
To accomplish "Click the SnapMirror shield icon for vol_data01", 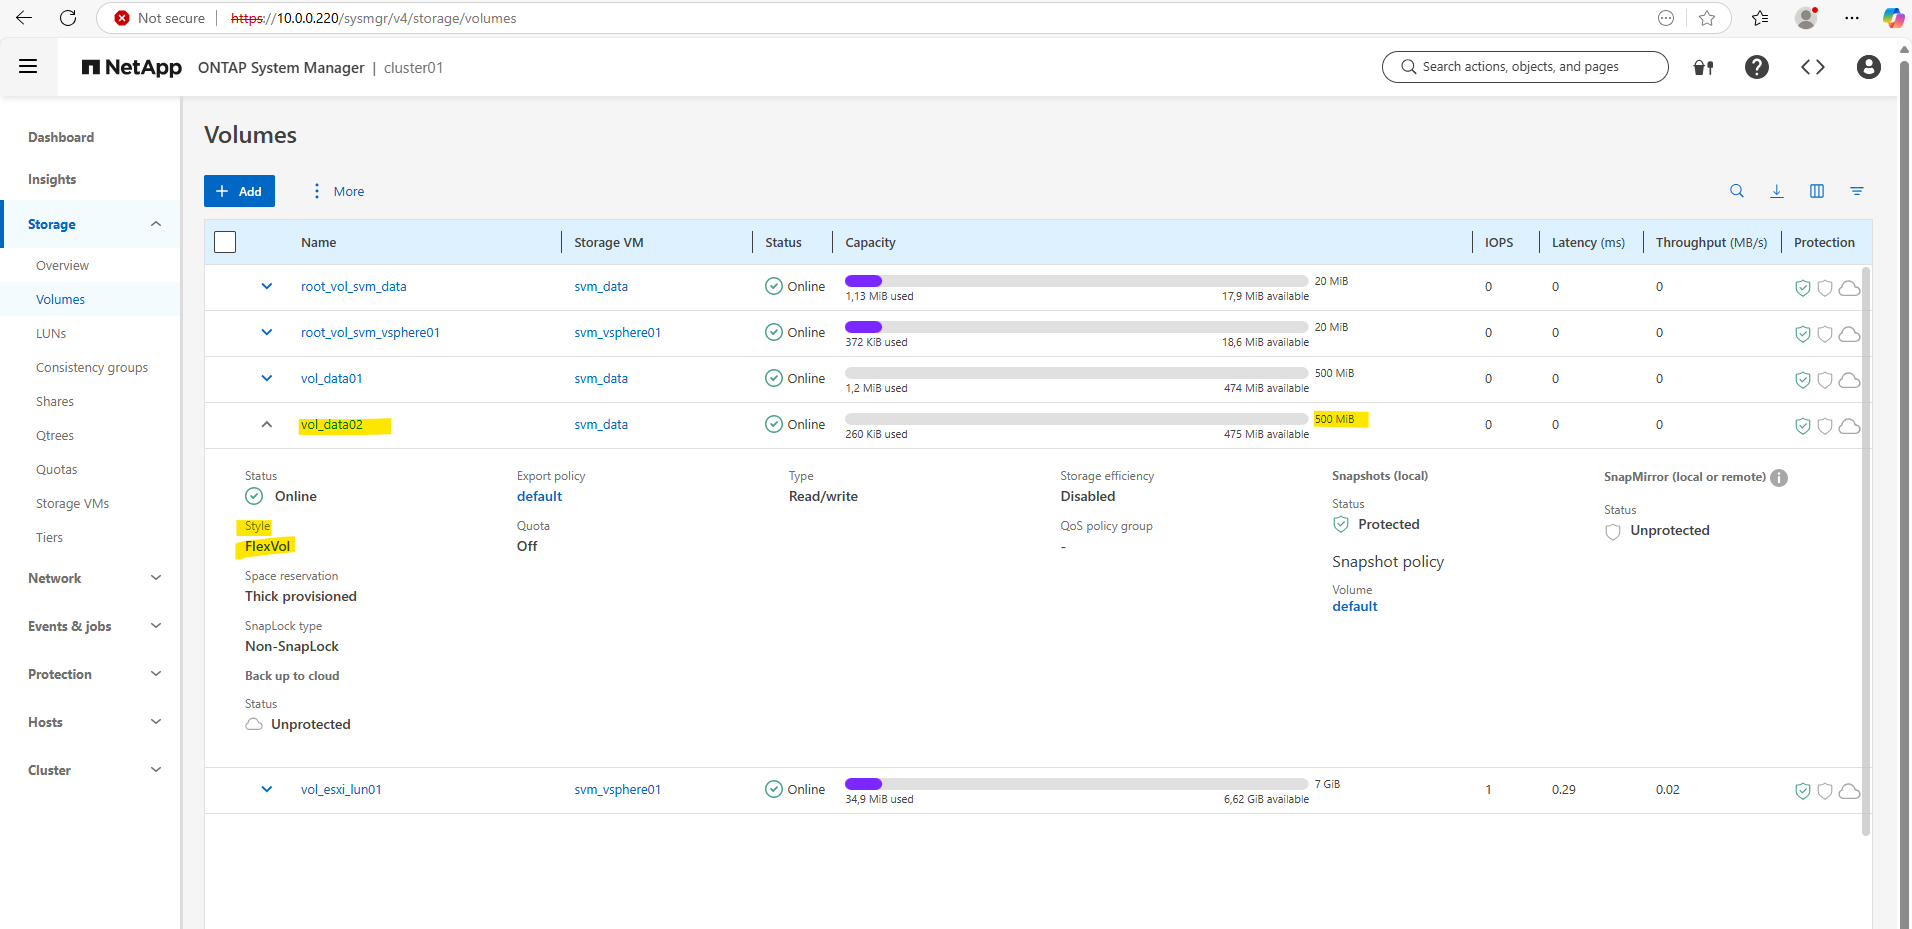I will (x=1825, y=380).
